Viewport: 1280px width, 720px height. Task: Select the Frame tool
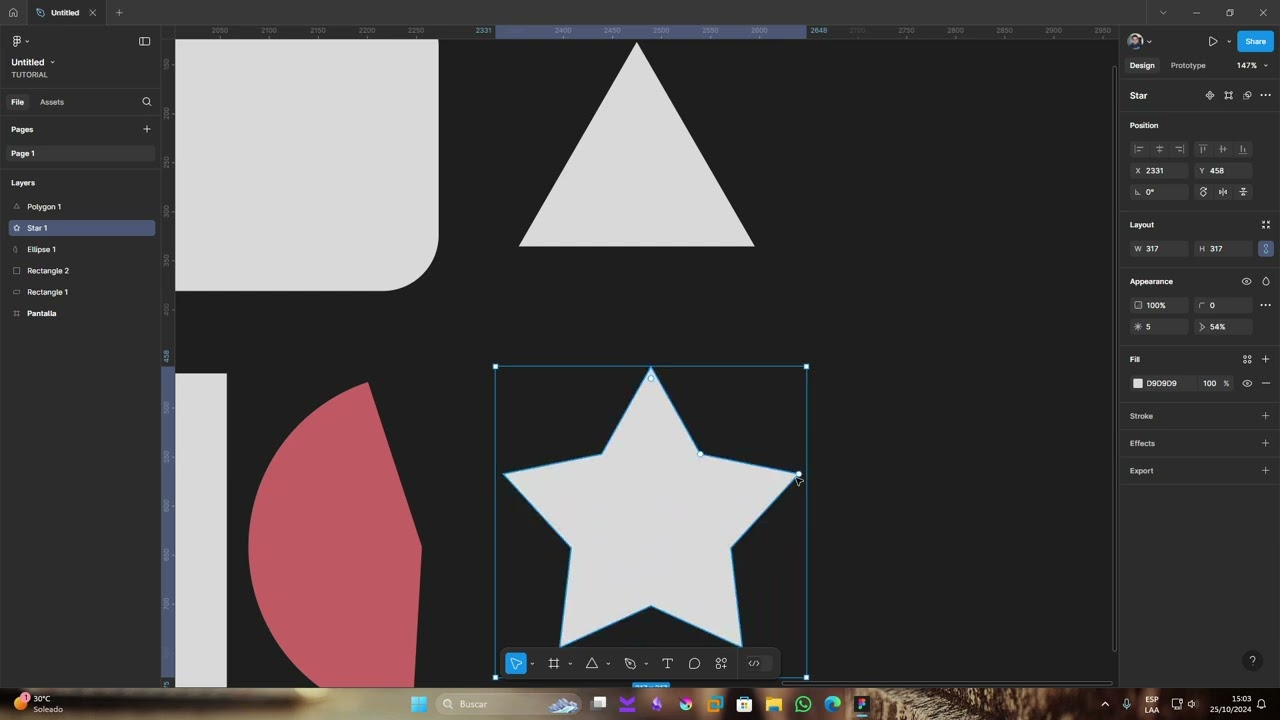click(x=553, y=663)
